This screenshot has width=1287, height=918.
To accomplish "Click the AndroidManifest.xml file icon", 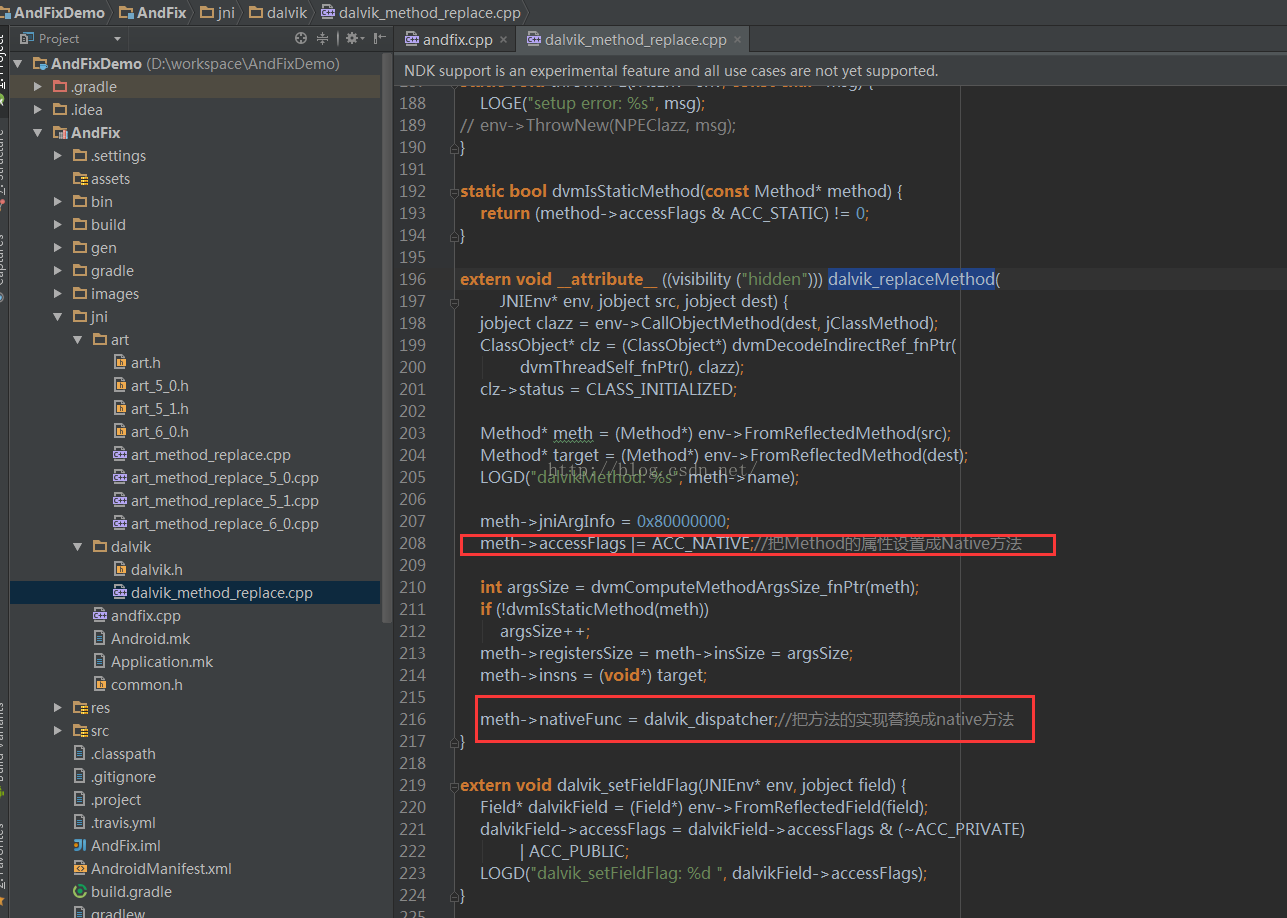I will coord(80,869).
